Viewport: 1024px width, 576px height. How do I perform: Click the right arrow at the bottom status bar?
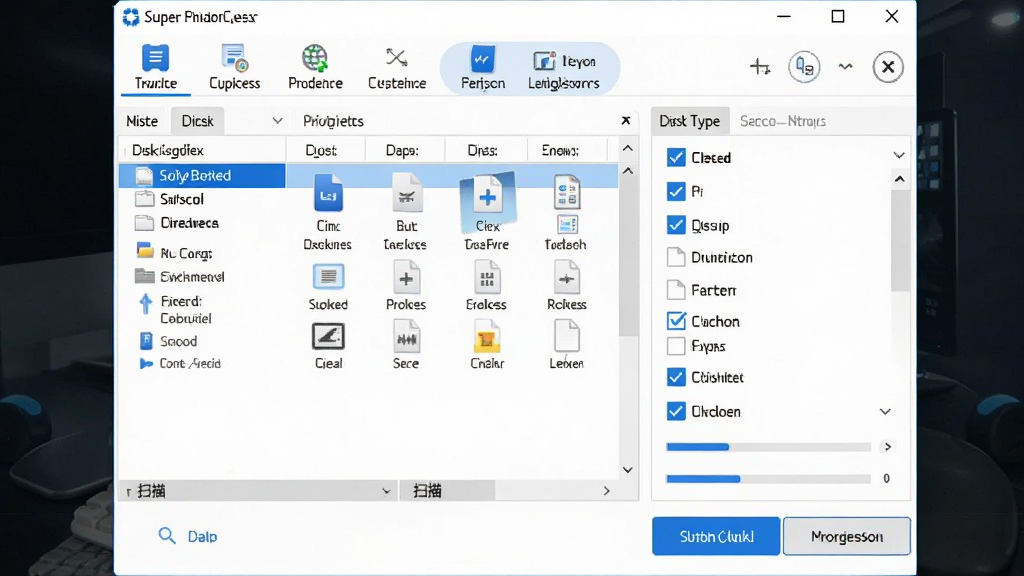tap(607, 491)
